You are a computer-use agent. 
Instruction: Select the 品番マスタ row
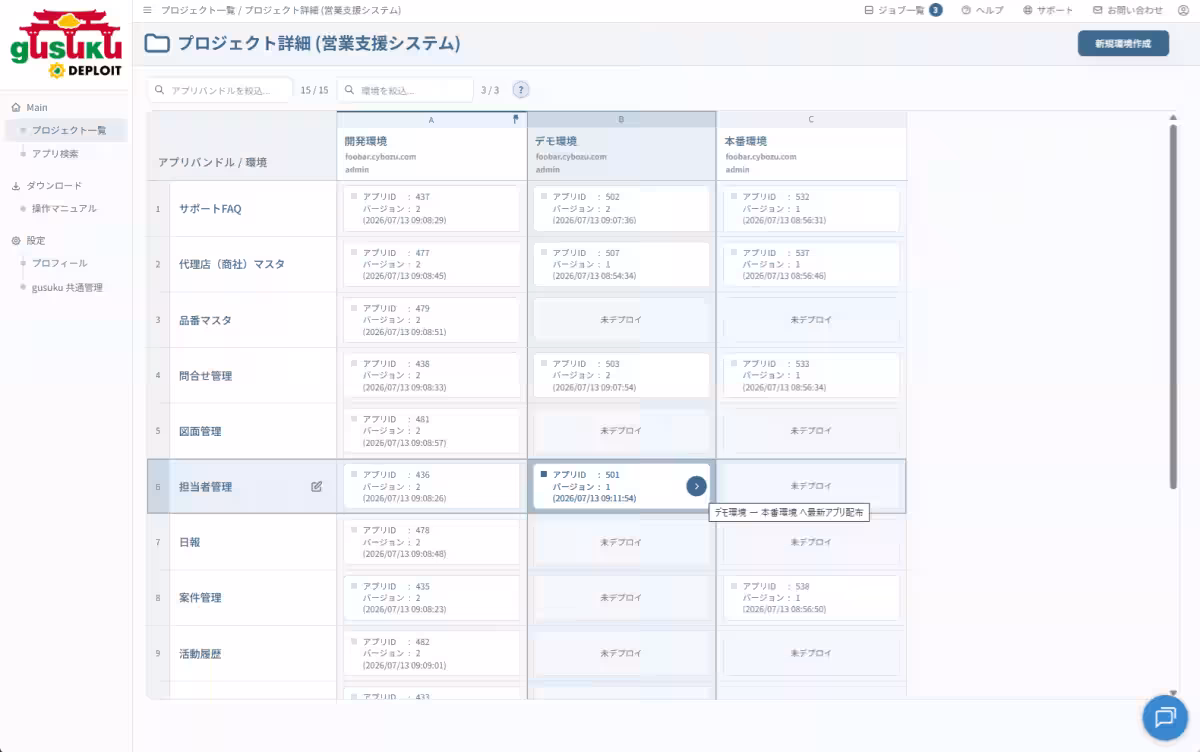click(242, 320)
